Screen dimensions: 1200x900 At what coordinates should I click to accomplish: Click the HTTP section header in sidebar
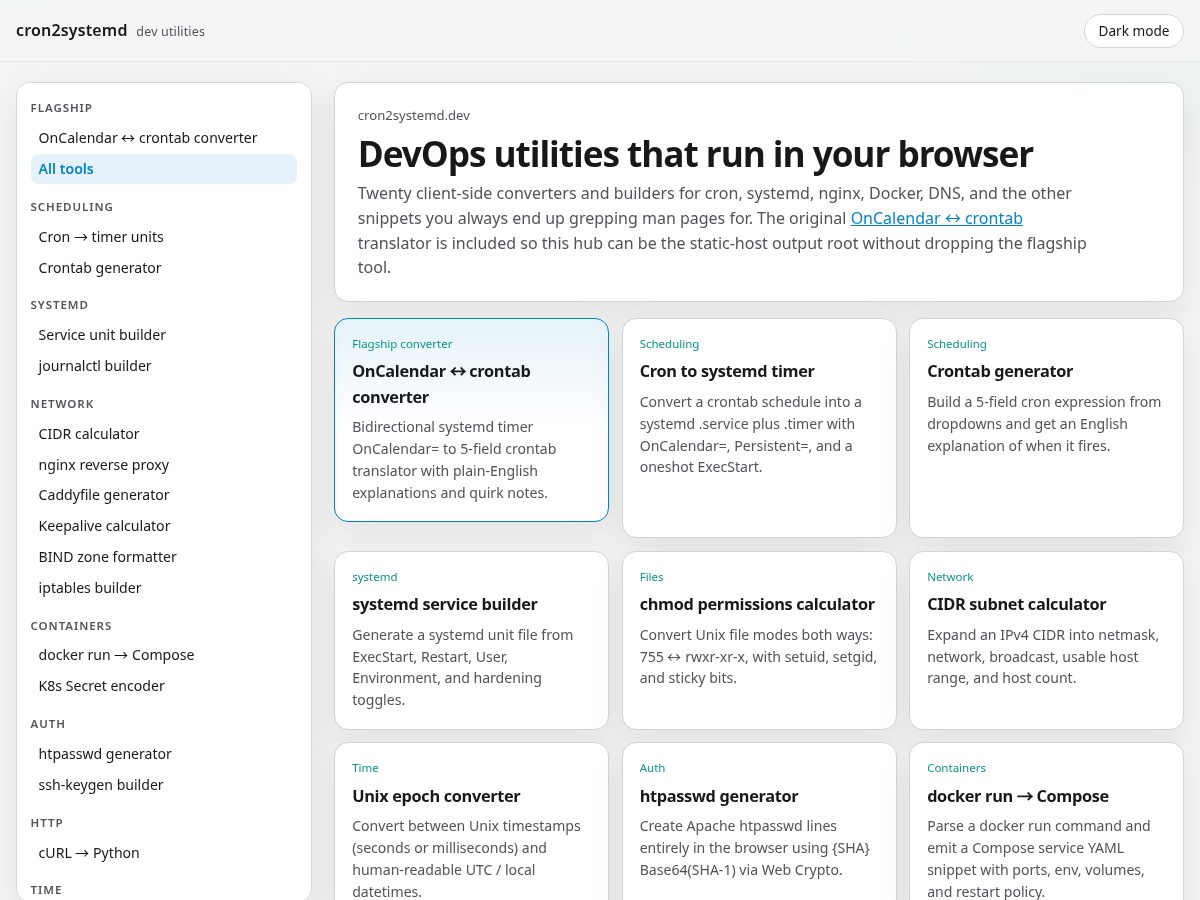pyautogui.click(x=47, y=823)
